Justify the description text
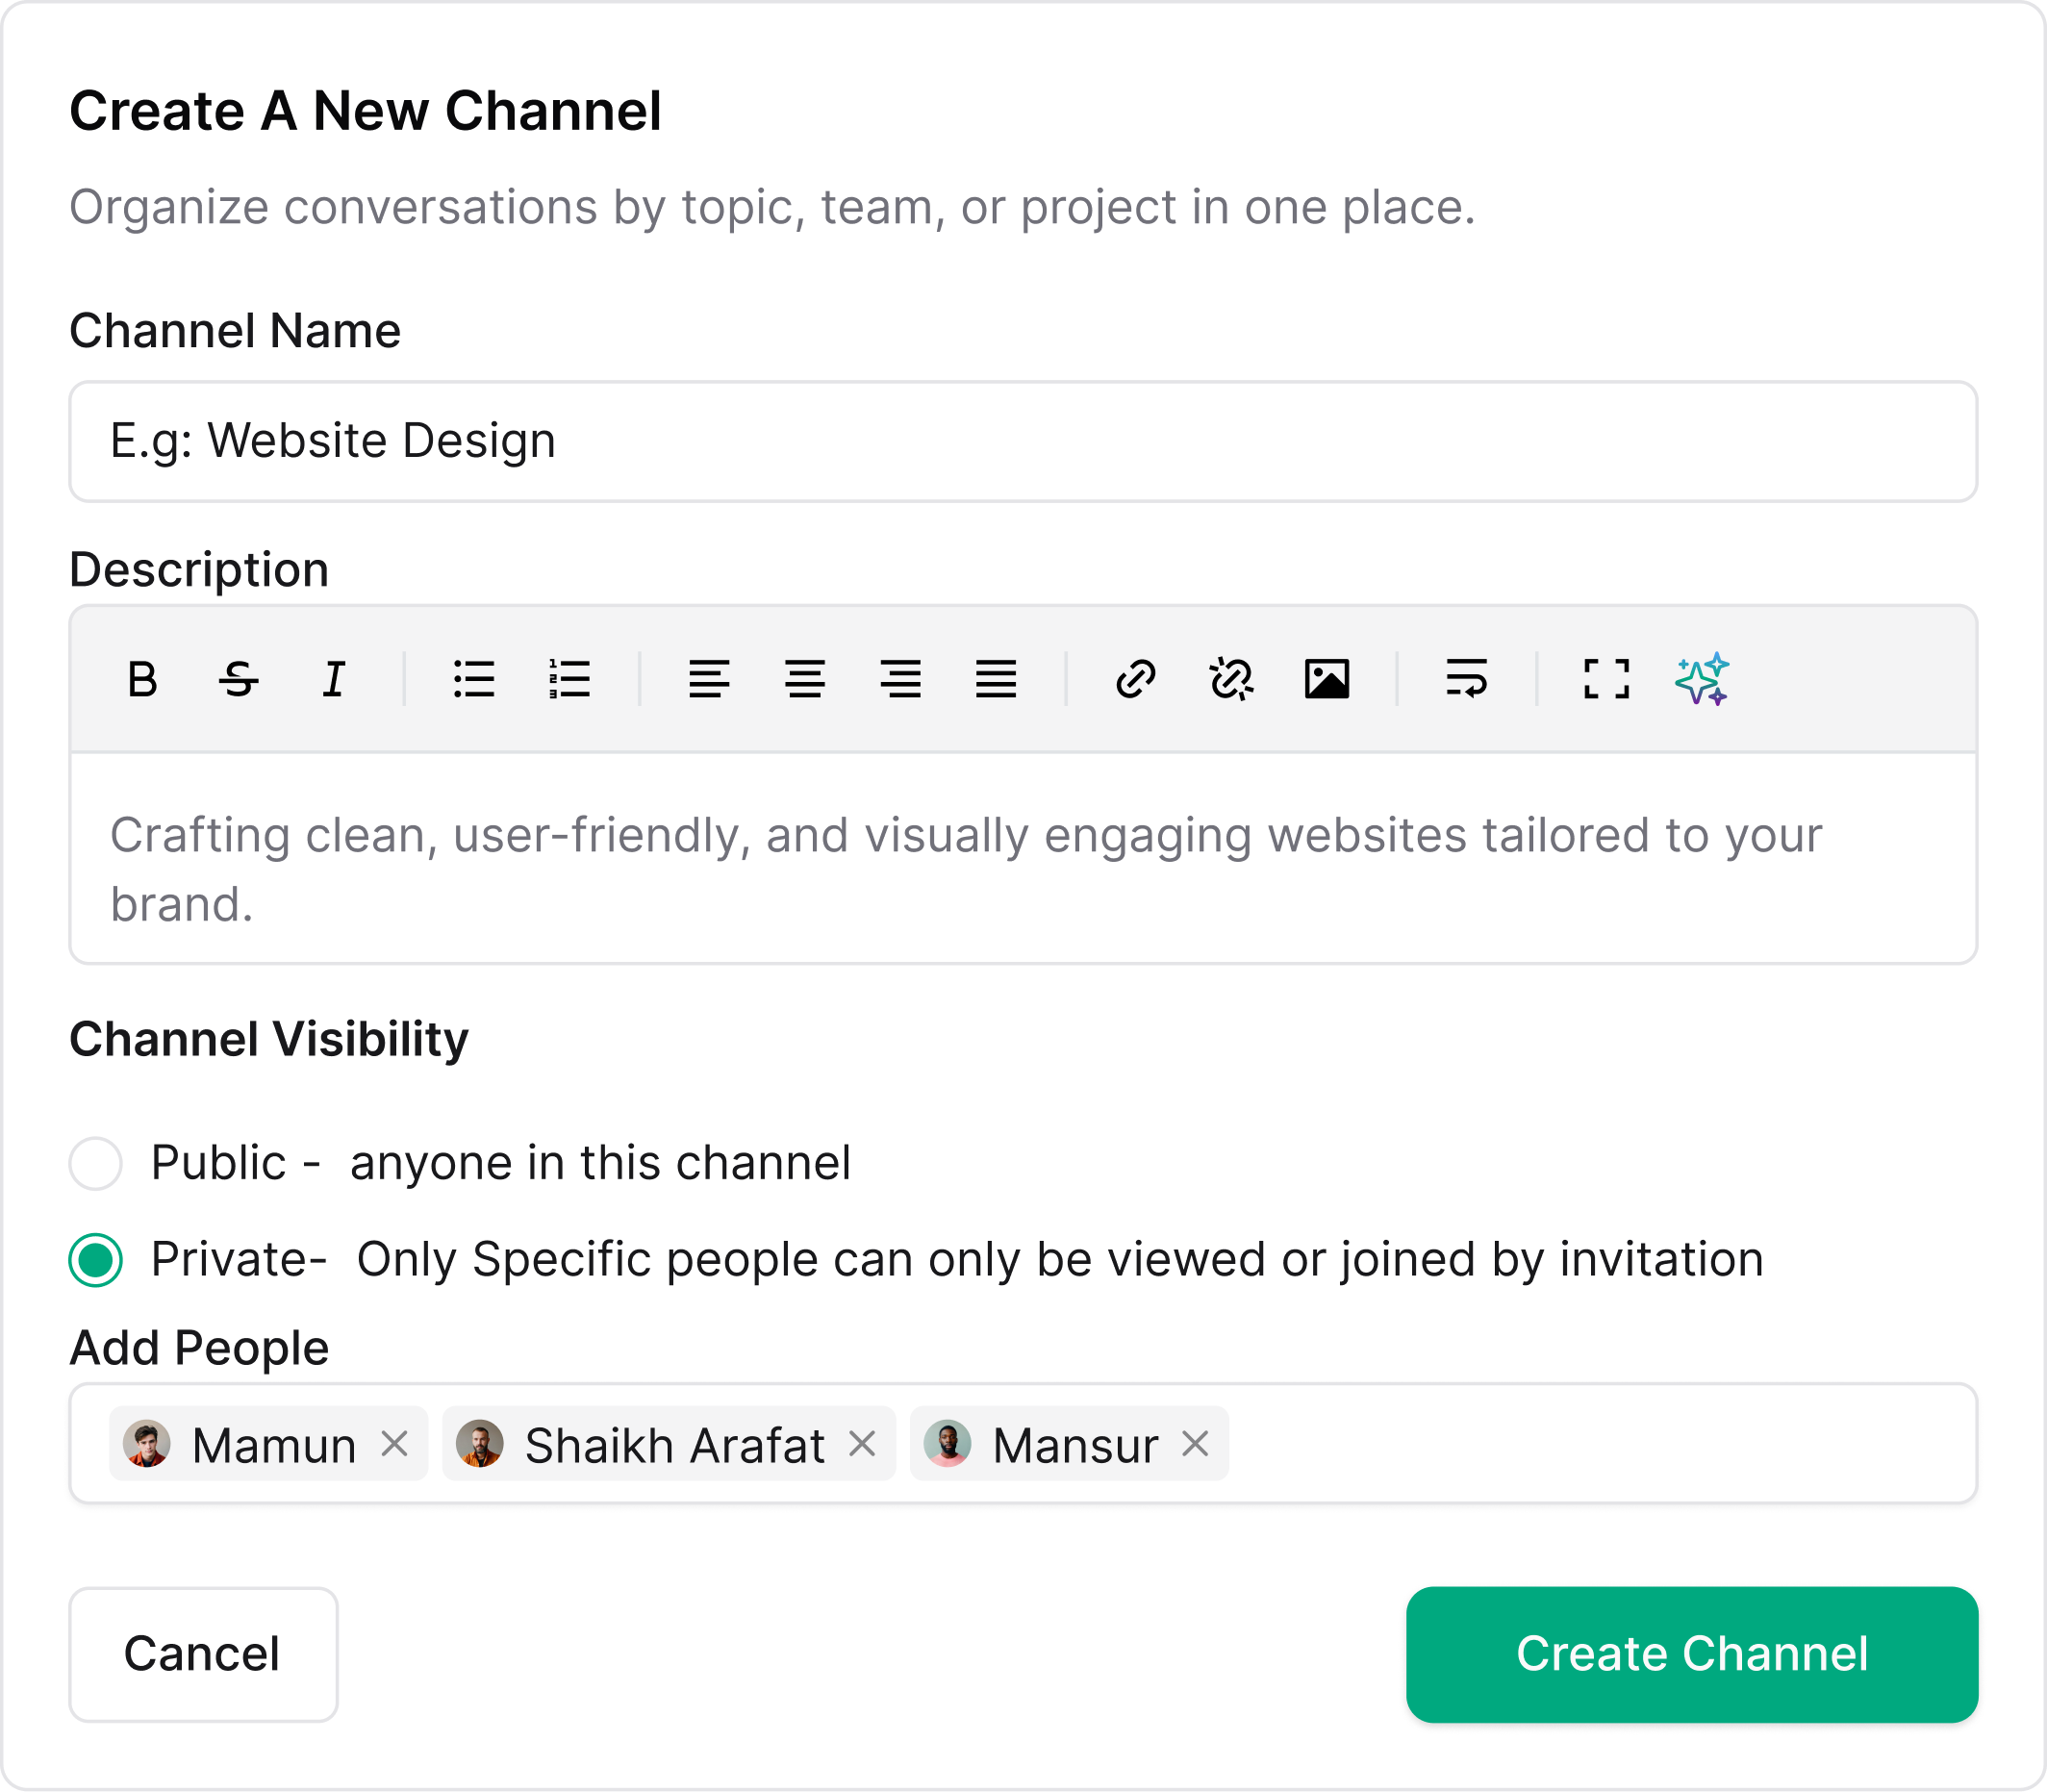2047x1792 pixels. point(996,680)
